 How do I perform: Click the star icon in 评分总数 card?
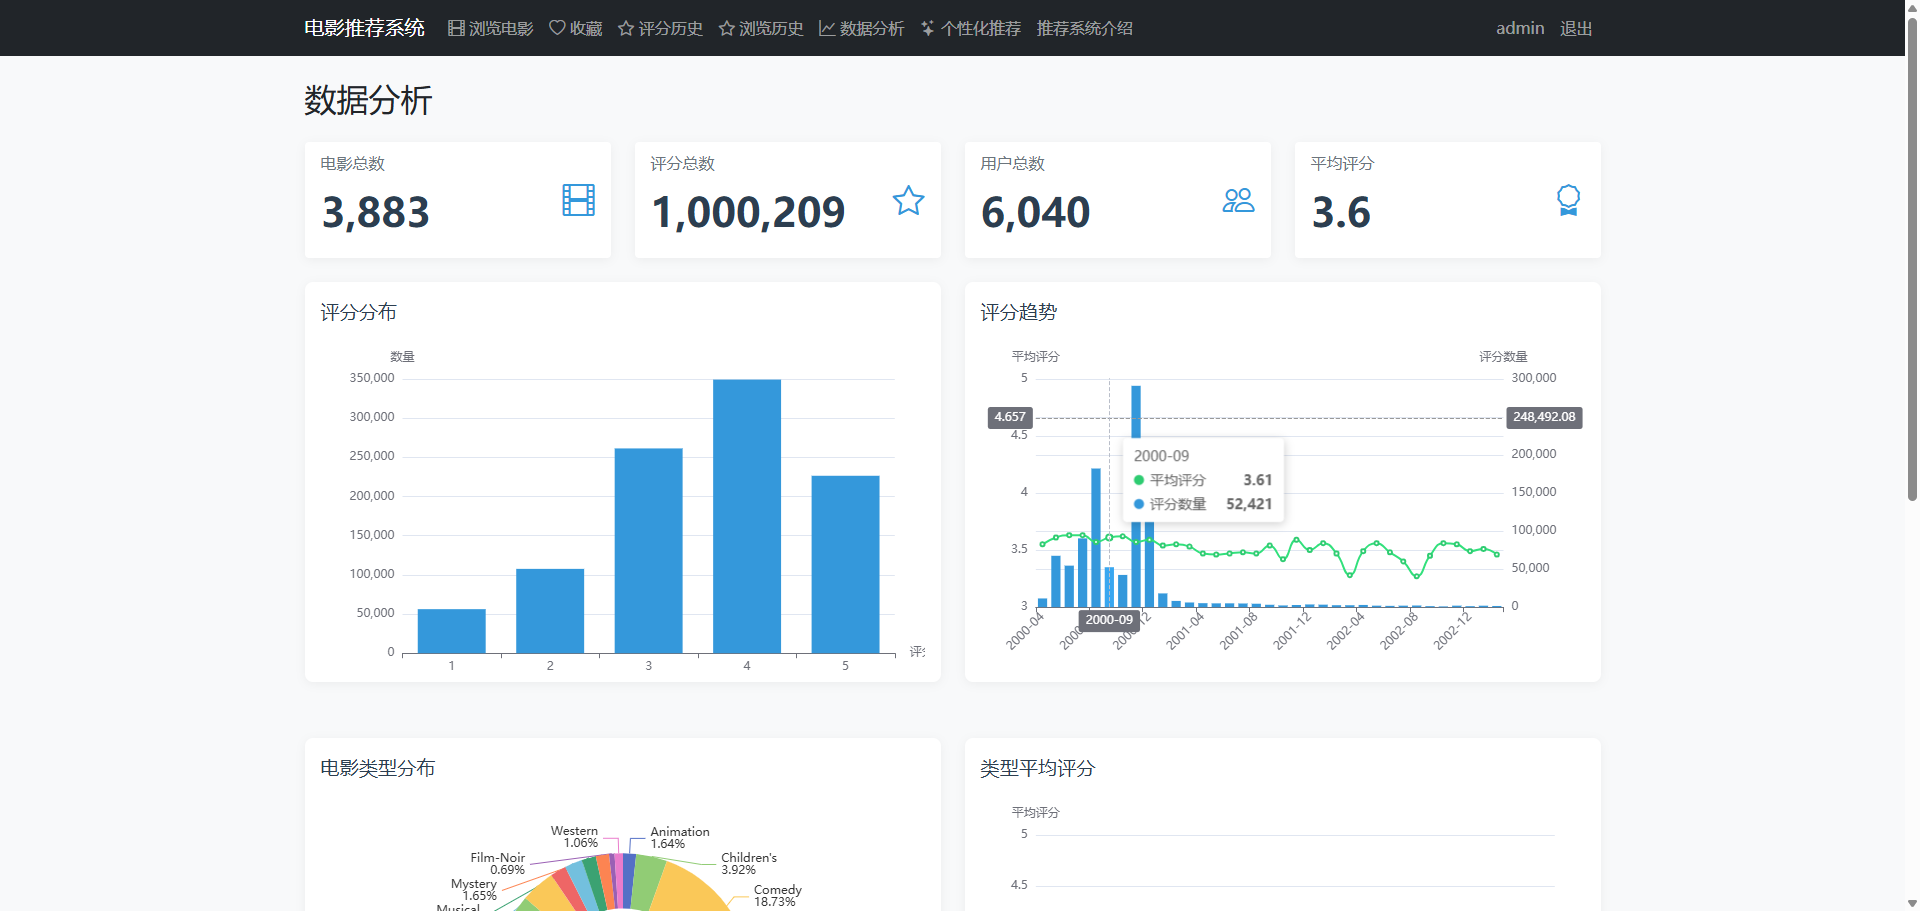click(909, 201)
